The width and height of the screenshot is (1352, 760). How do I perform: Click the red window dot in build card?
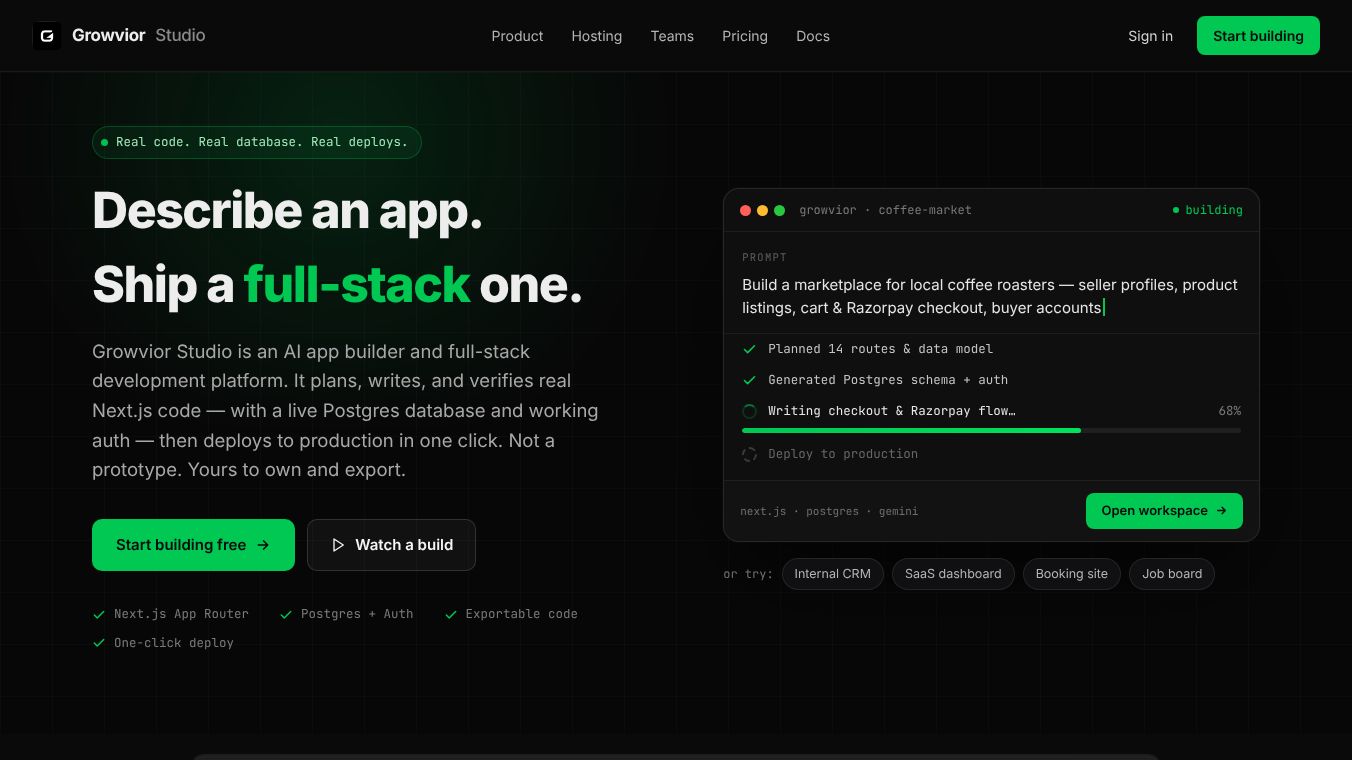click(x=745, y=211)
